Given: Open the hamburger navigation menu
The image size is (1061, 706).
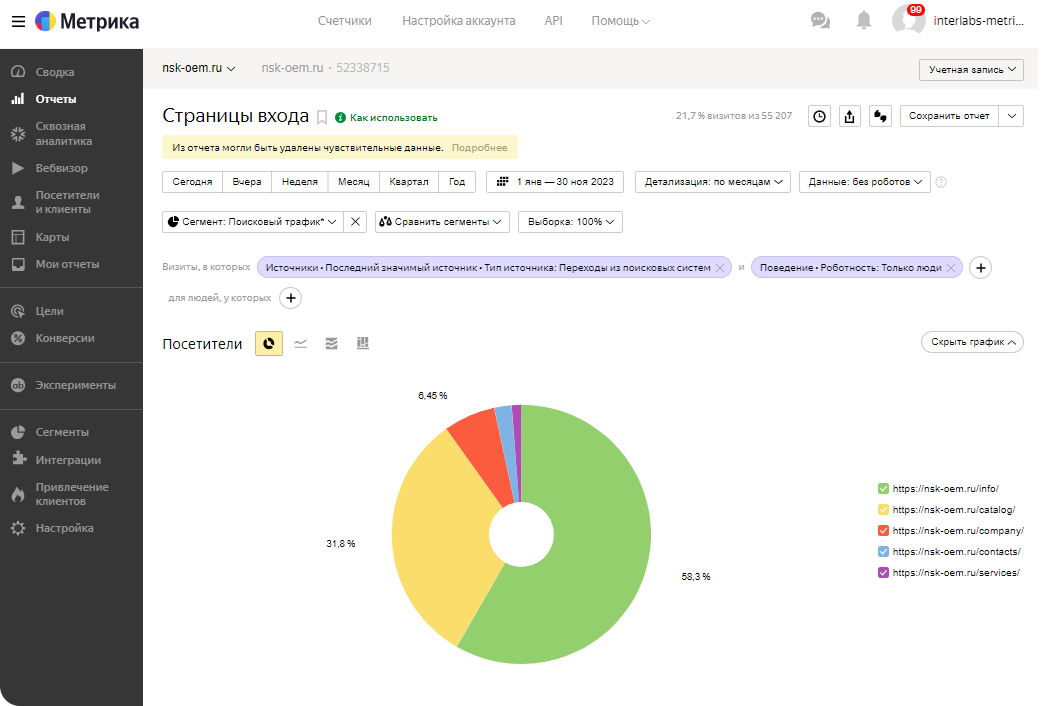Looking at the screenshot, I should click(18, 22).
